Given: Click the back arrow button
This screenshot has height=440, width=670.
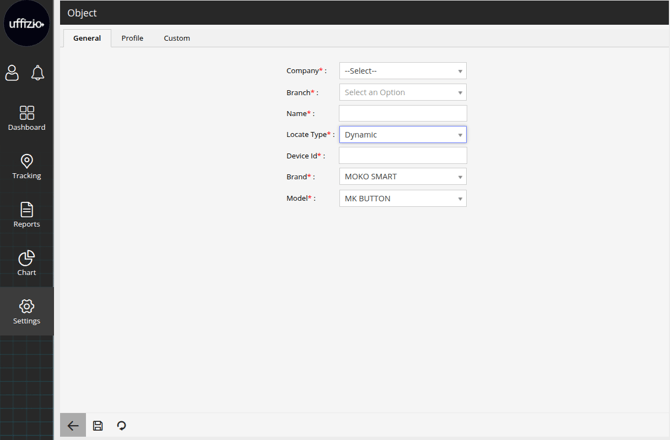Looking at the screenshot, I should [73, 426].
